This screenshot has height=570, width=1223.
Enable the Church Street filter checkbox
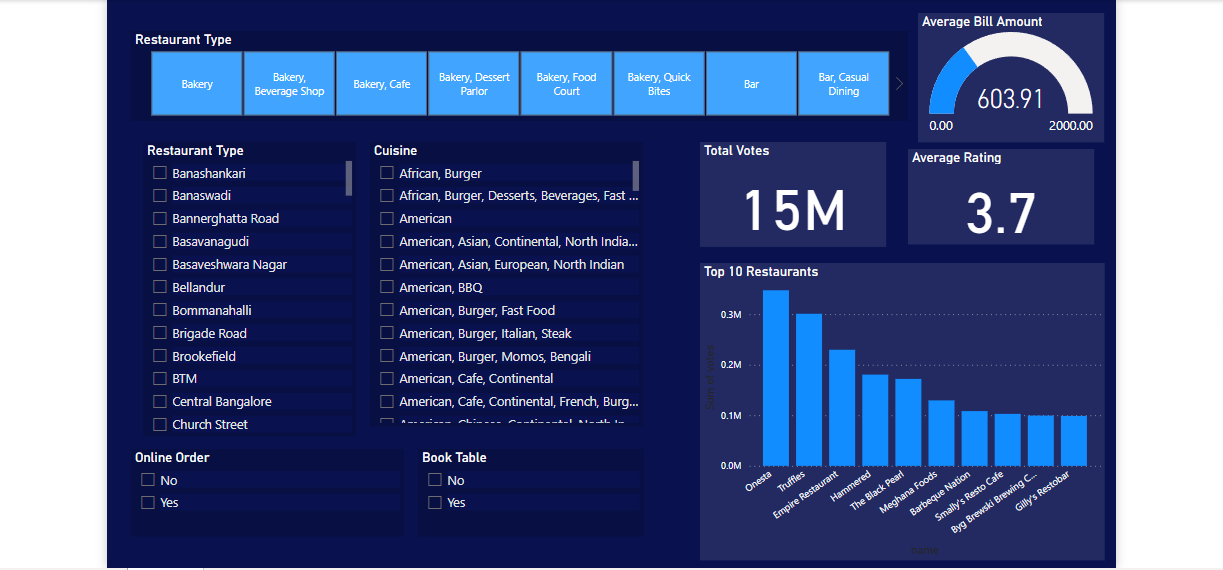(160, 424)
